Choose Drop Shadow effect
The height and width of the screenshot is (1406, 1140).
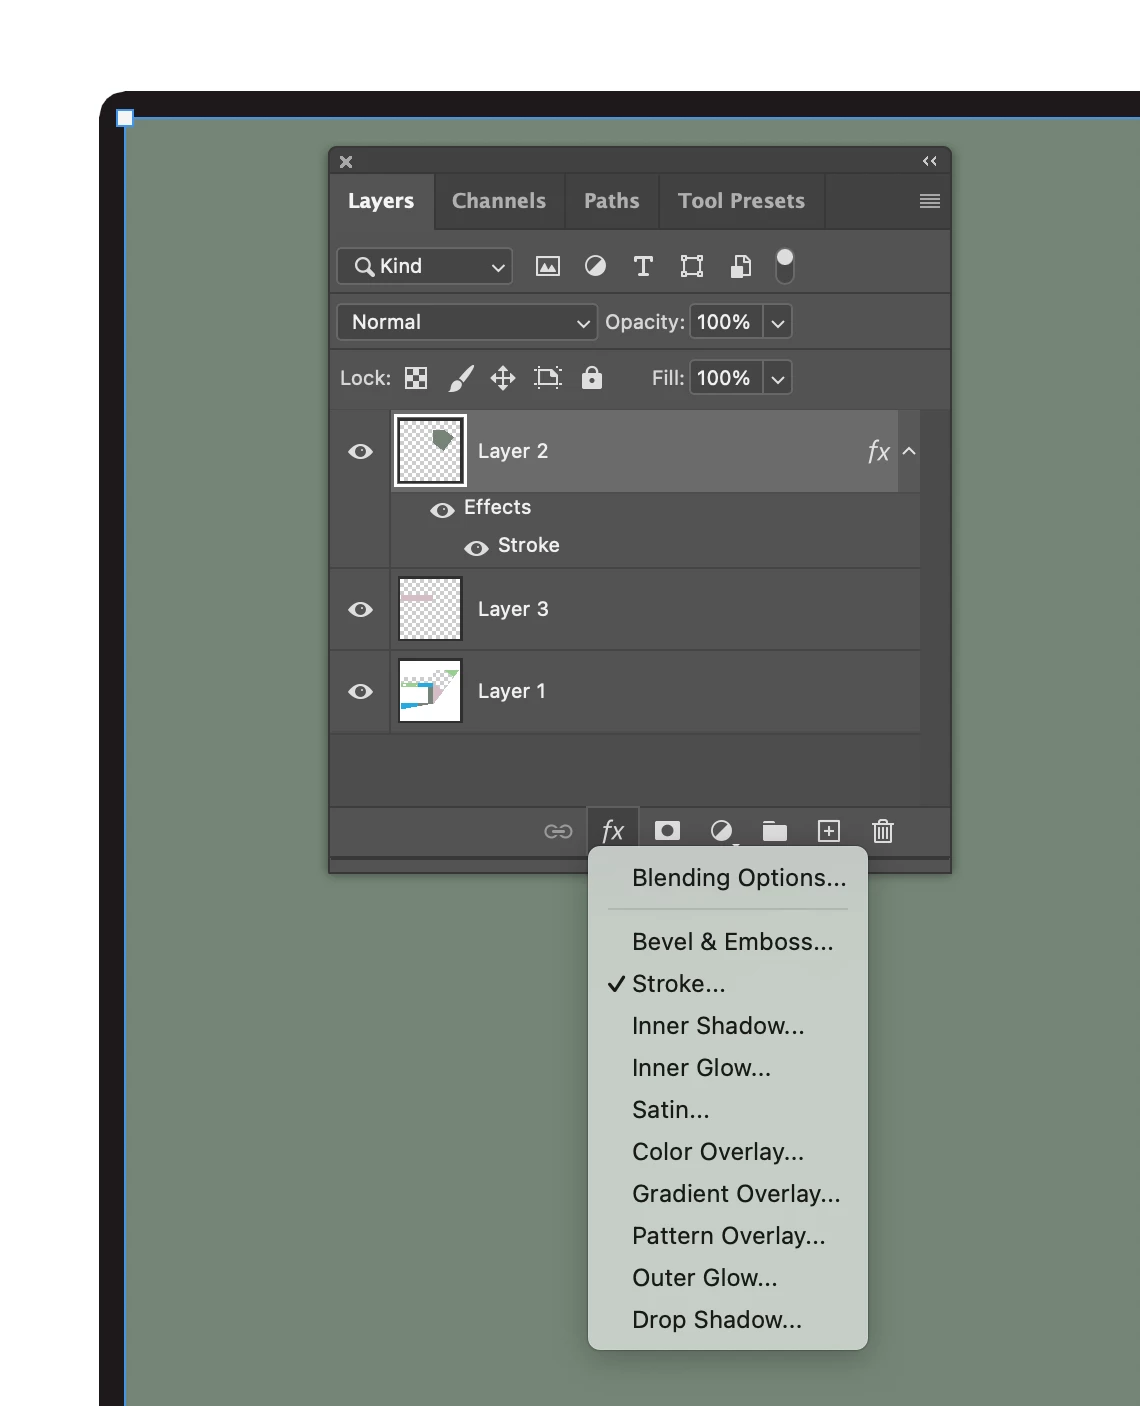pyautogui.click(x=728, y=1320)
